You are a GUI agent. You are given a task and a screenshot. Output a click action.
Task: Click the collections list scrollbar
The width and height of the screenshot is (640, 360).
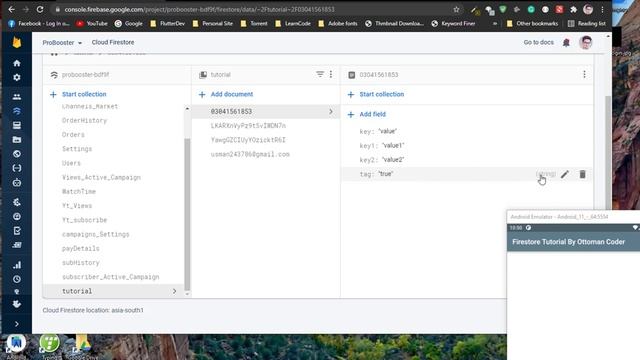pos(187,214)
